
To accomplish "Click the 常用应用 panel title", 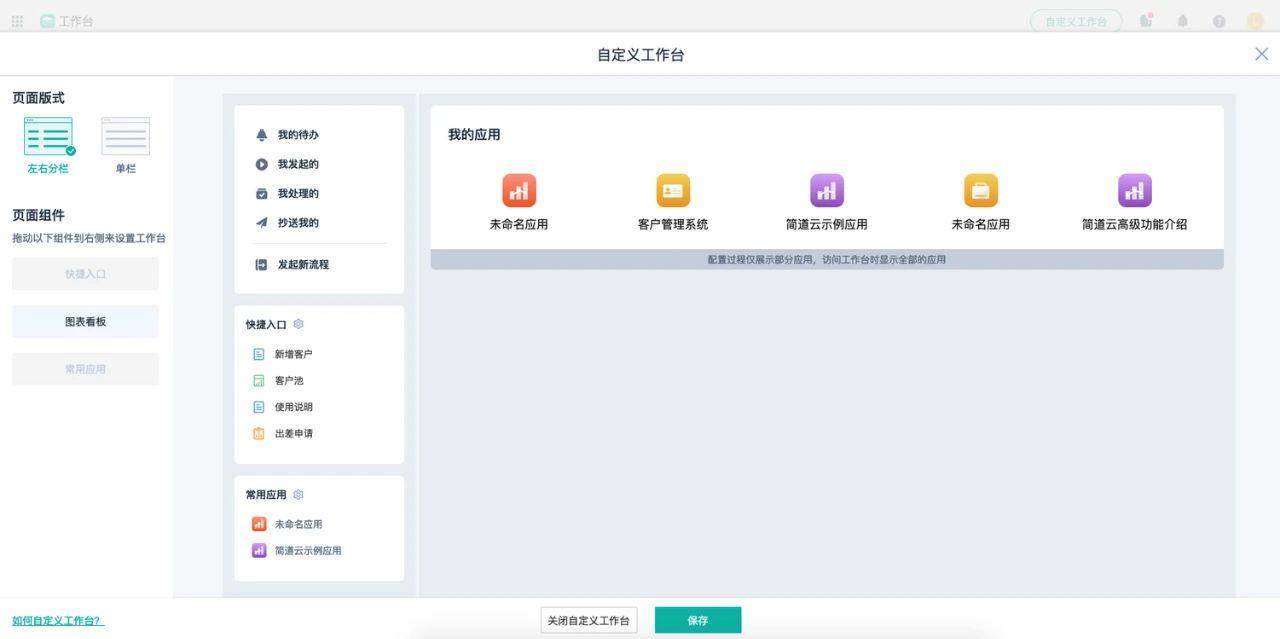I will click(x=266, y=495).
